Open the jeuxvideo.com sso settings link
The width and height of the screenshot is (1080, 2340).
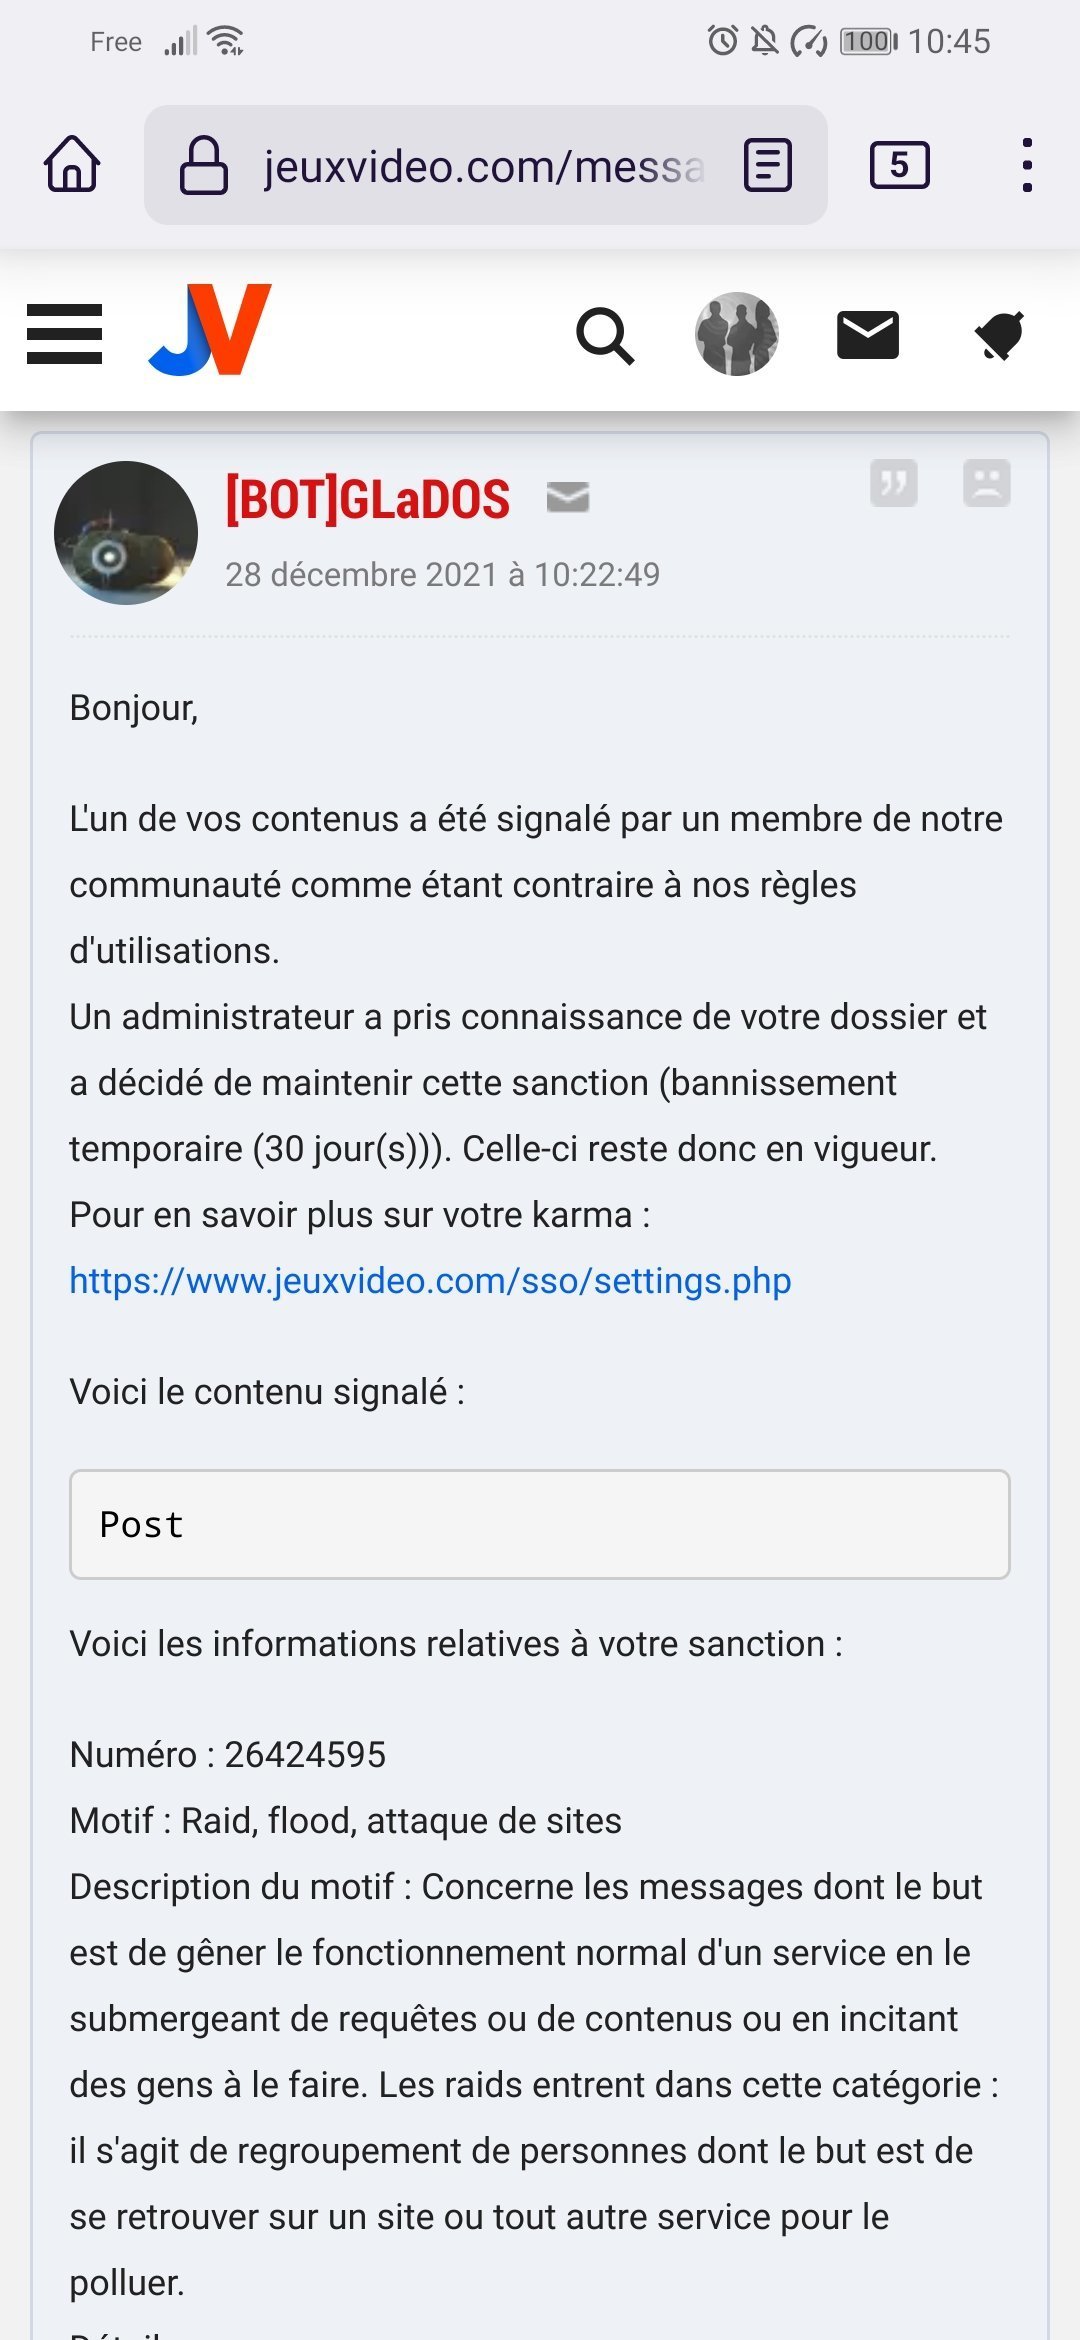pos(430,1281)
